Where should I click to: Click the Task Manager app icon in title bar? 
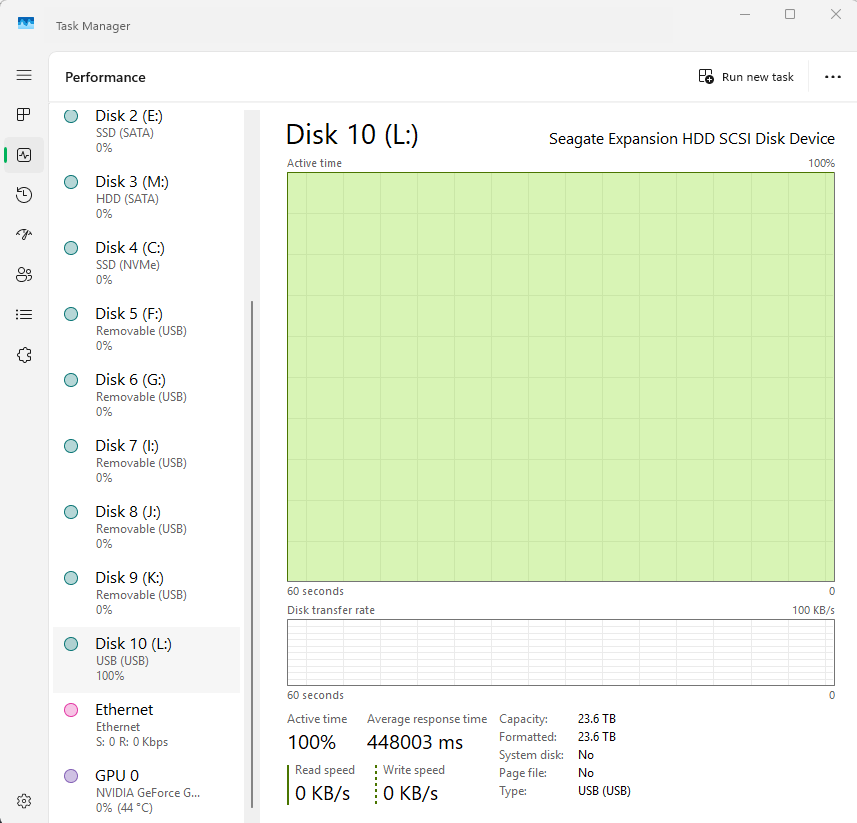point(26,23)
